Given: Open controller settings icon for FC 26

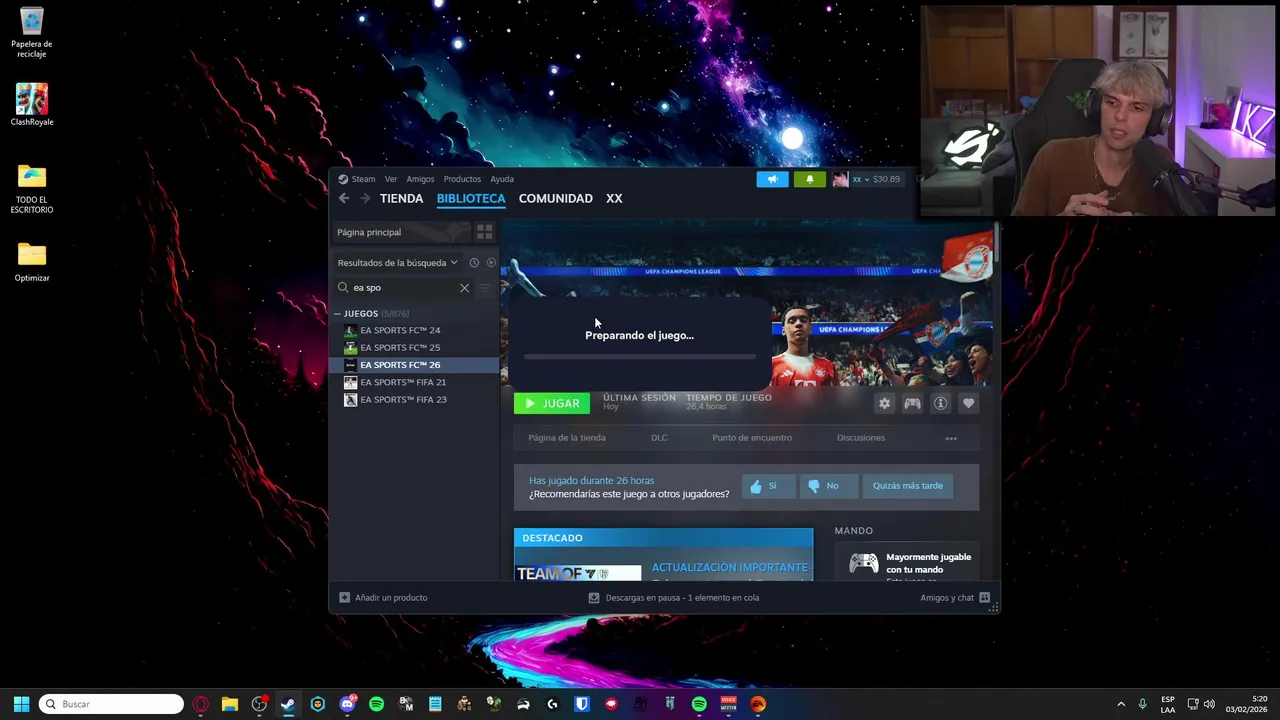Looking at the screenshot, I should coord(912,403).
